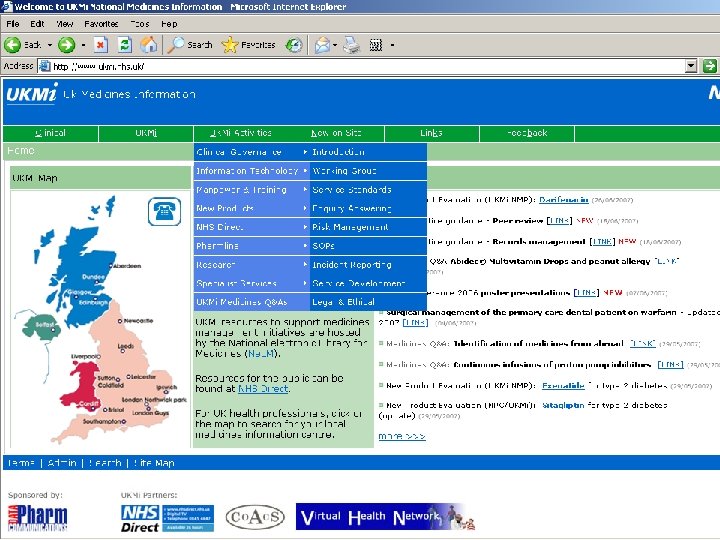
Task: Click the Mail envelope toolbar icon
Action: (322, 45)
